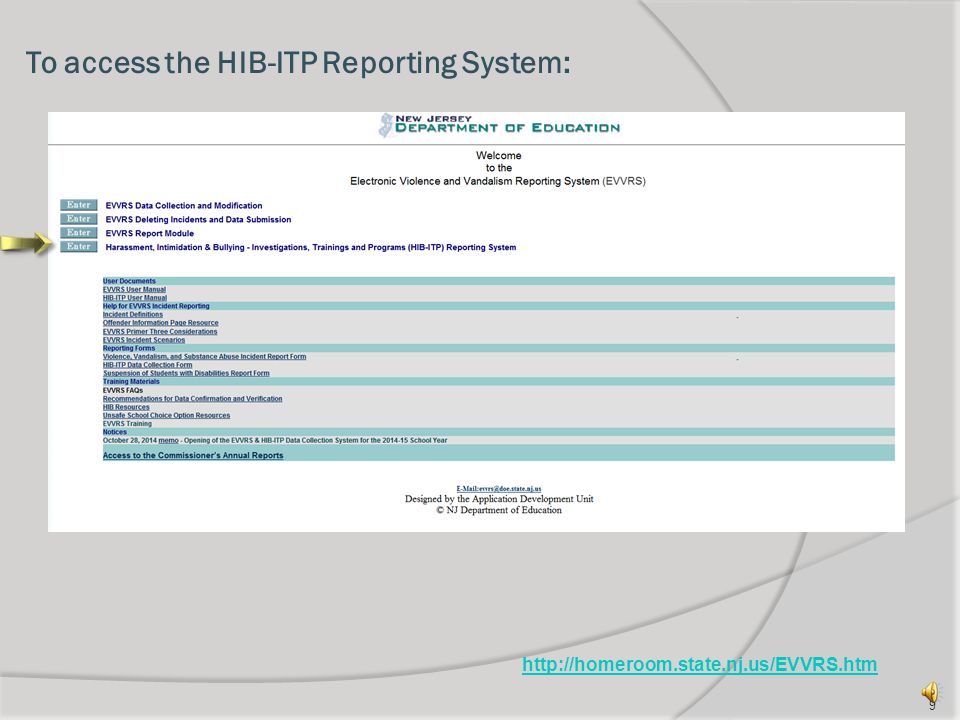Open homeroom.state.nj.us/EVVRS.htm link
Viewport: 960px width, 720px height.
[x=699, y=664]
